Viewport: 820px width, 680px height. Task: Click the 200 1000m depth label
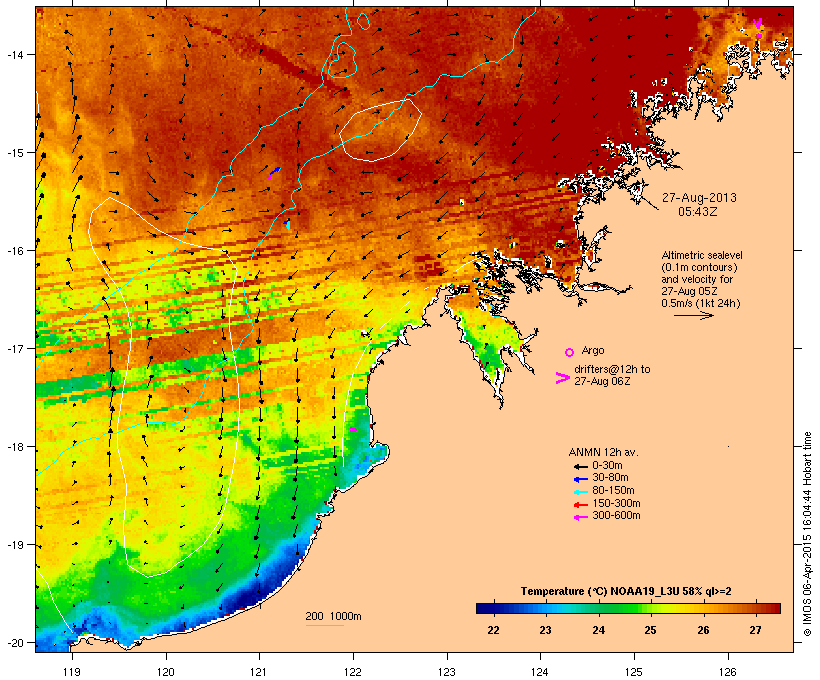pyautogui.click(x=333, y=616)
